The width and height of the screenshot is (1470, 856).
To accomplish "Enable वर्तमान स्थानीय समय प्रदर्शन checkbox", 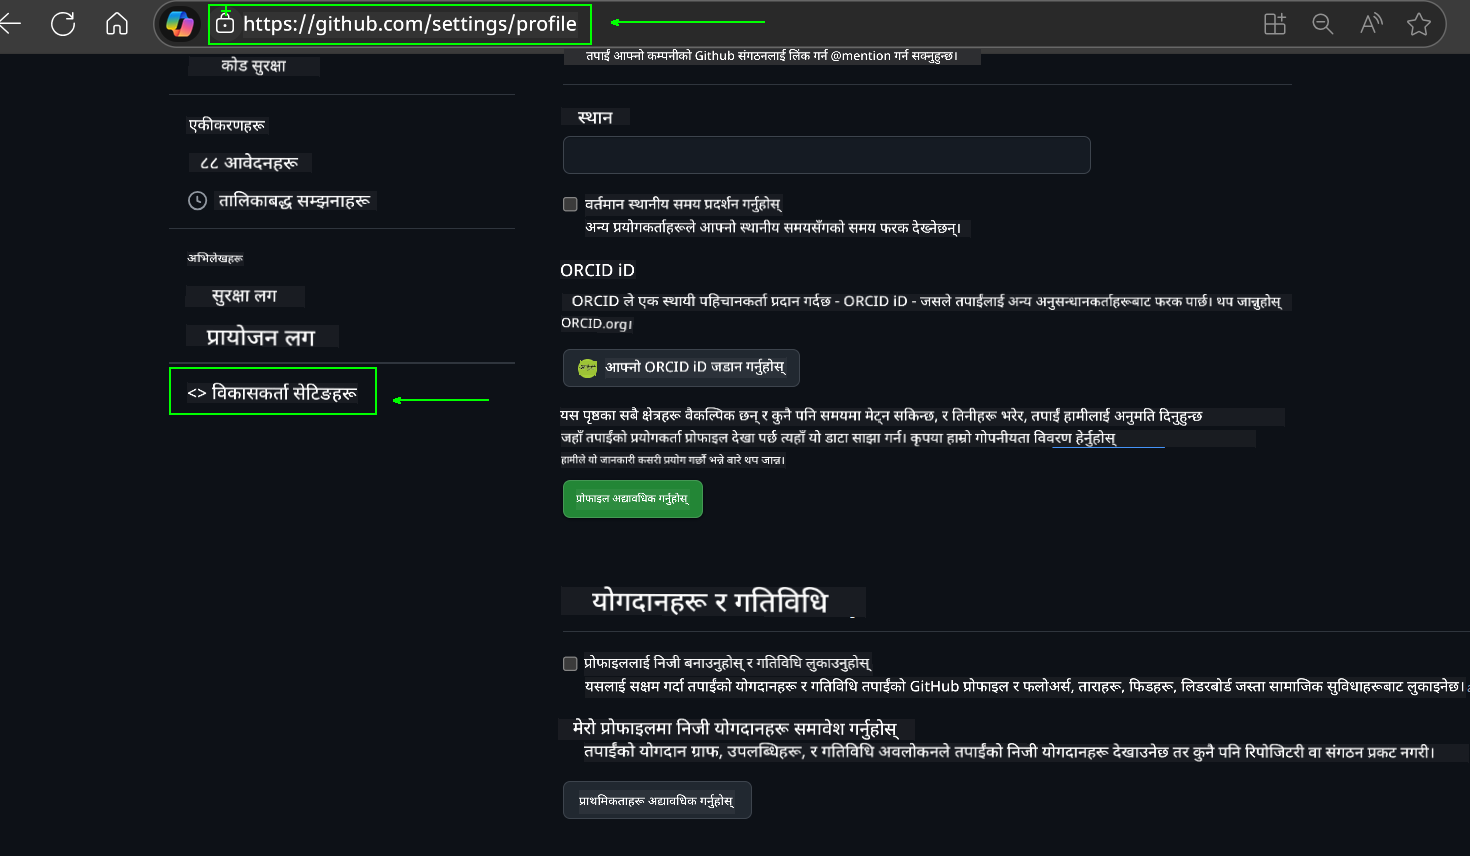I will click(570, 204).
